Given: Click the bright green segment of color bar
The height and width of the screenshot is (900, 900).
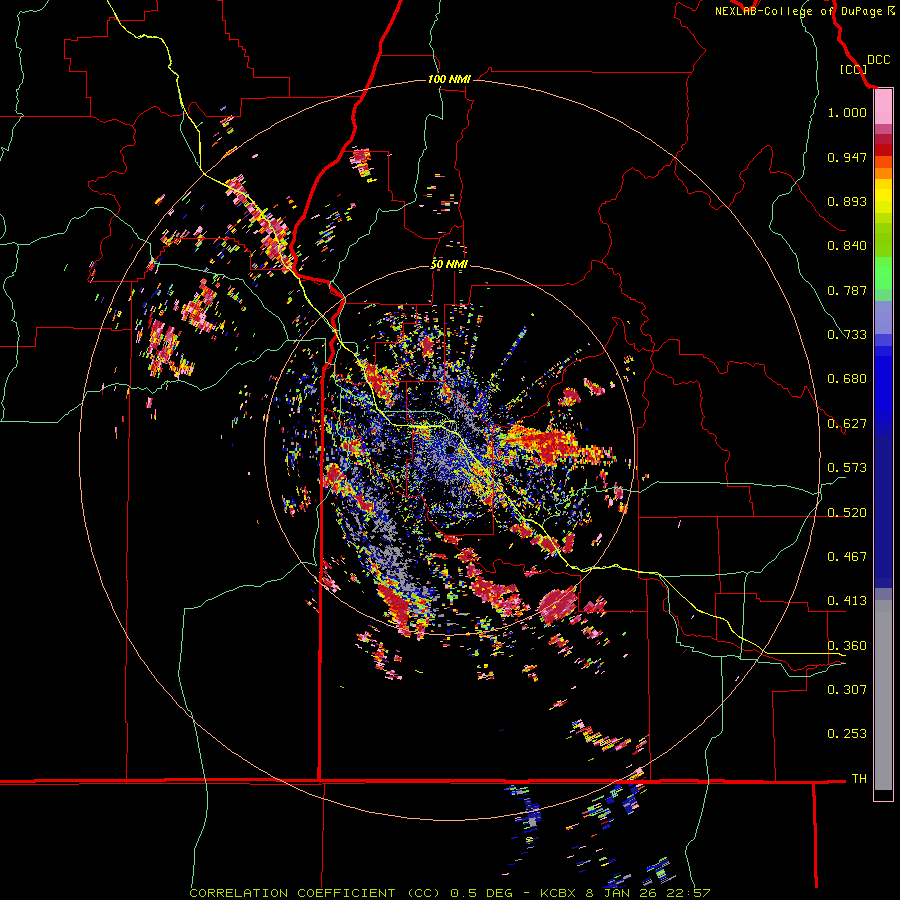Looking at the screenshot, I should (x=883, y=273).
